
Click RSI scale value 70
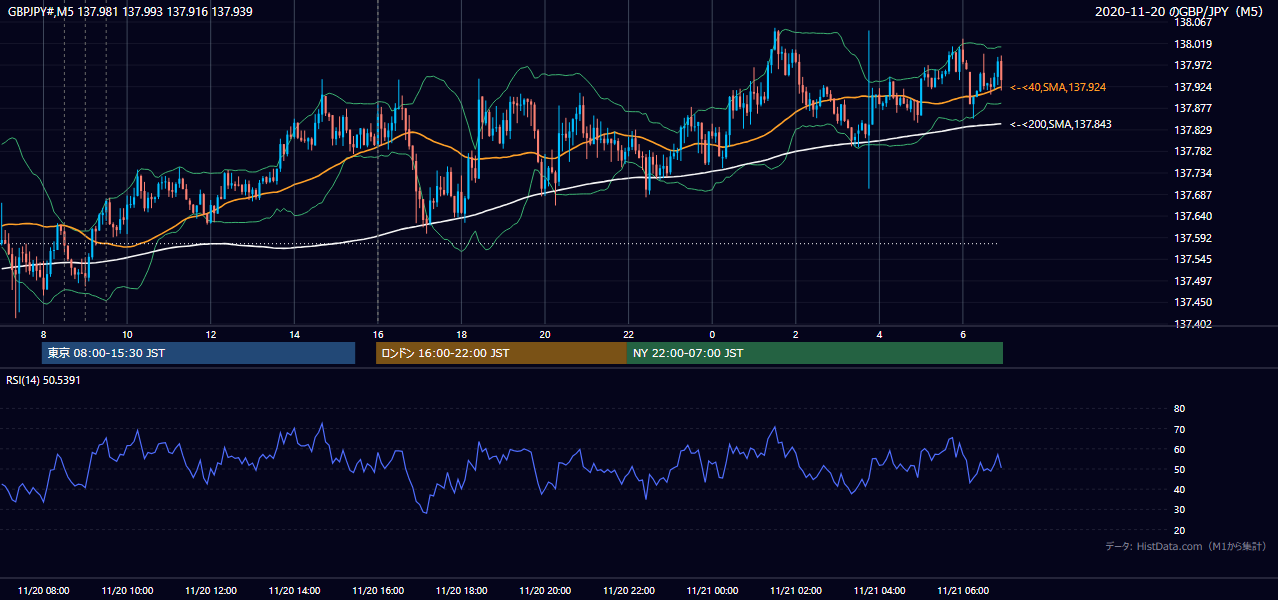point(1179,429)
